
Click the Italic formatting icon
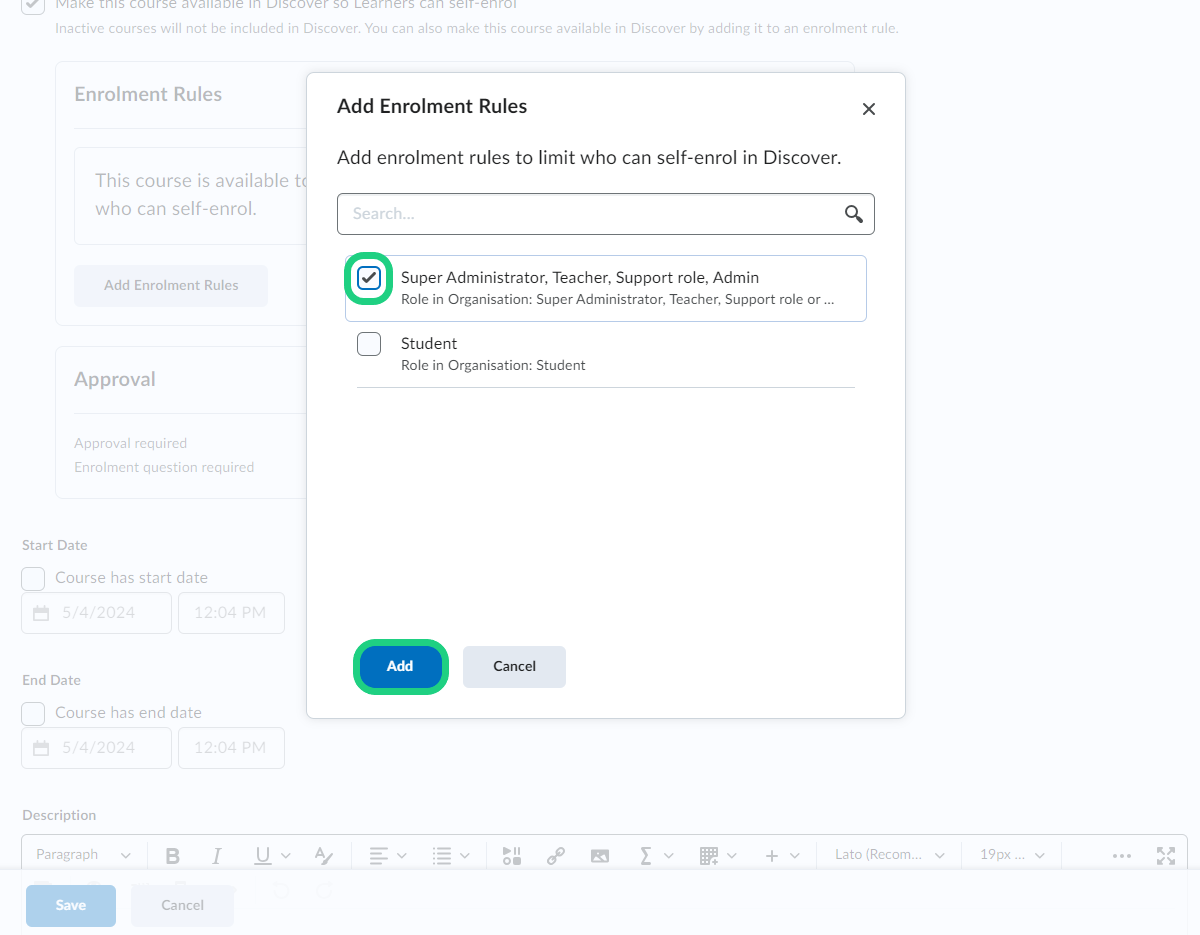(x=216, y=856)
